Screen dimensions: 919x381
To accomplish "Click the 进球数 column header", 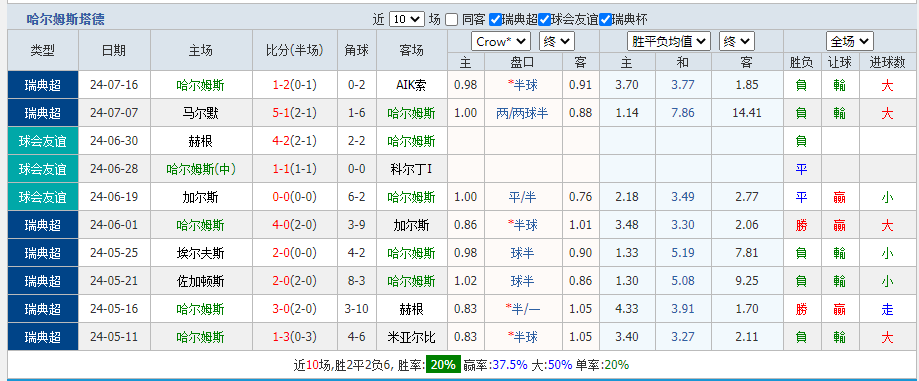I will 887,62.
